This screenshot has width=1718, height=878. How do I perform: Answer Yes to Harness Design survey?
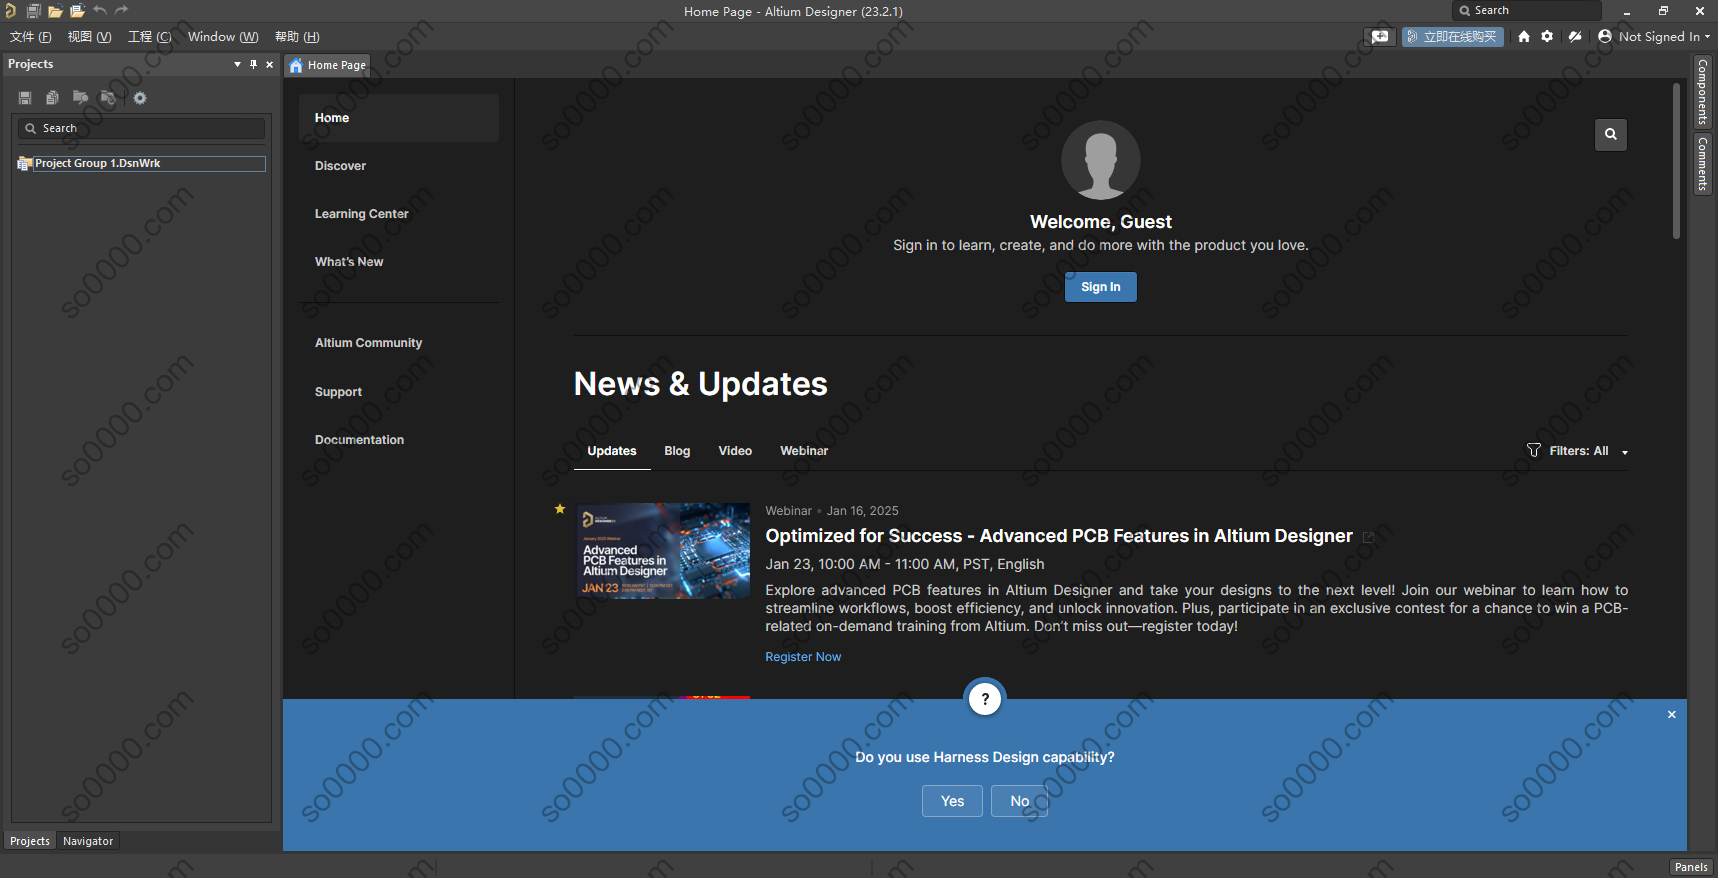pyautogui.click(x=952, y=801)
